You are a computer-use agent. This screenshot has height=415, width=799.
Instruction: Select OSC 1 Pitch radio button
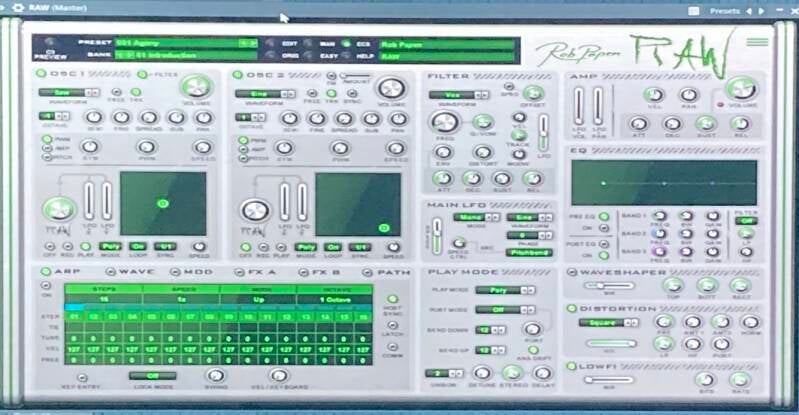pyautogui.click(x=47, y=157)
